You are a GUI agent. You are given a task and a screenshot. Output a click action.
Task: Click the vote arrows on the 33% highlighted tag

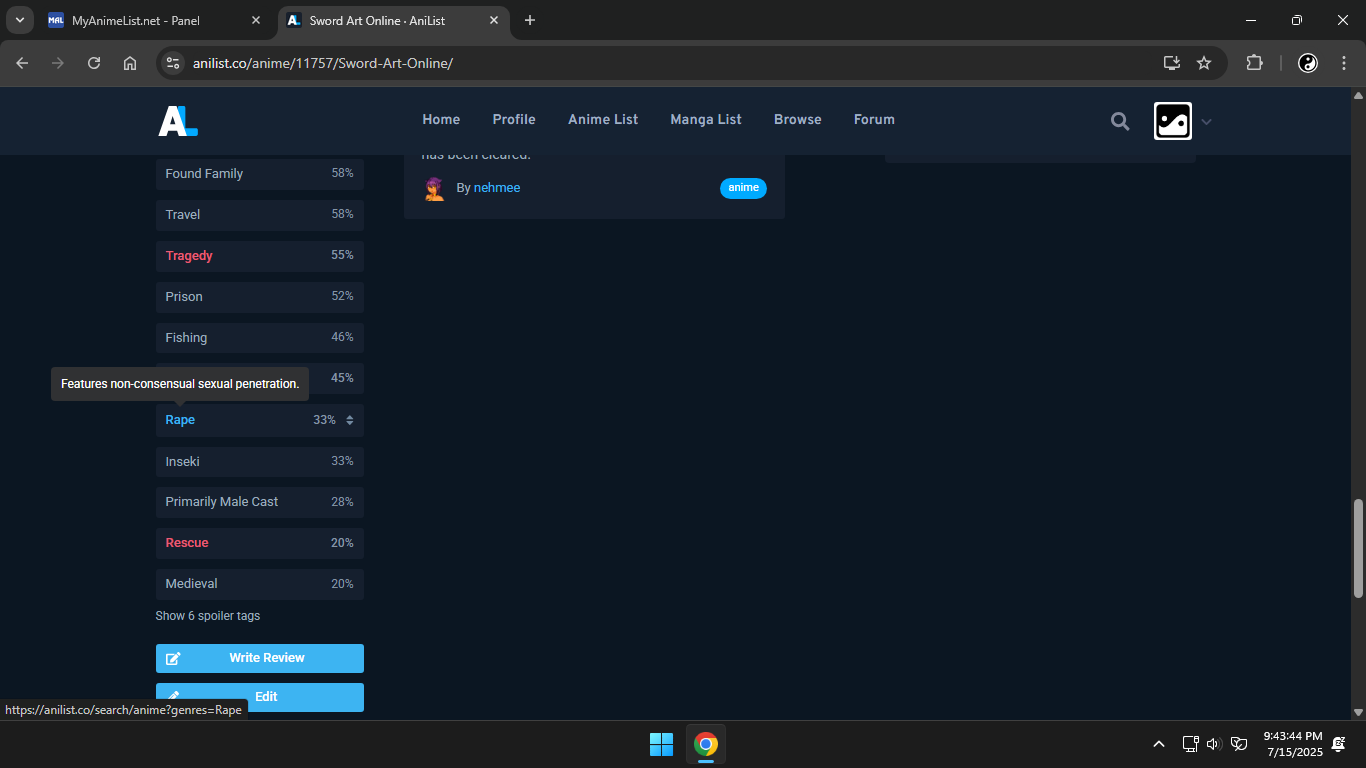(x=350, y=420)
